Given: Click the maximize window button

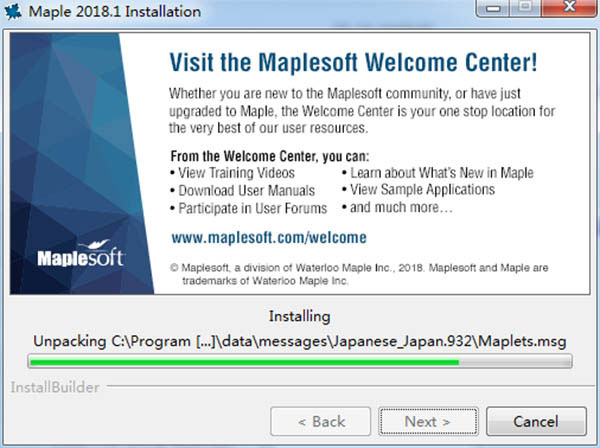Looking at the screenshot, I should pos(525,8).
